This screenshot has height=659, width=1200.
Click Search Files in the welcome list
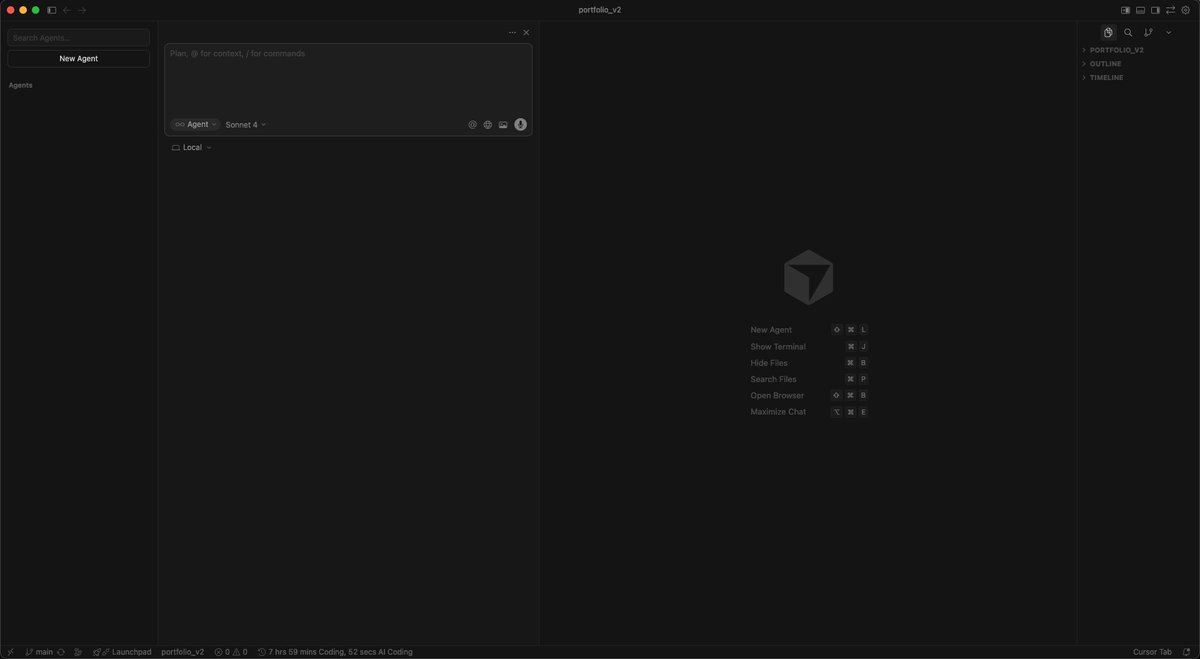coord(773,380)
